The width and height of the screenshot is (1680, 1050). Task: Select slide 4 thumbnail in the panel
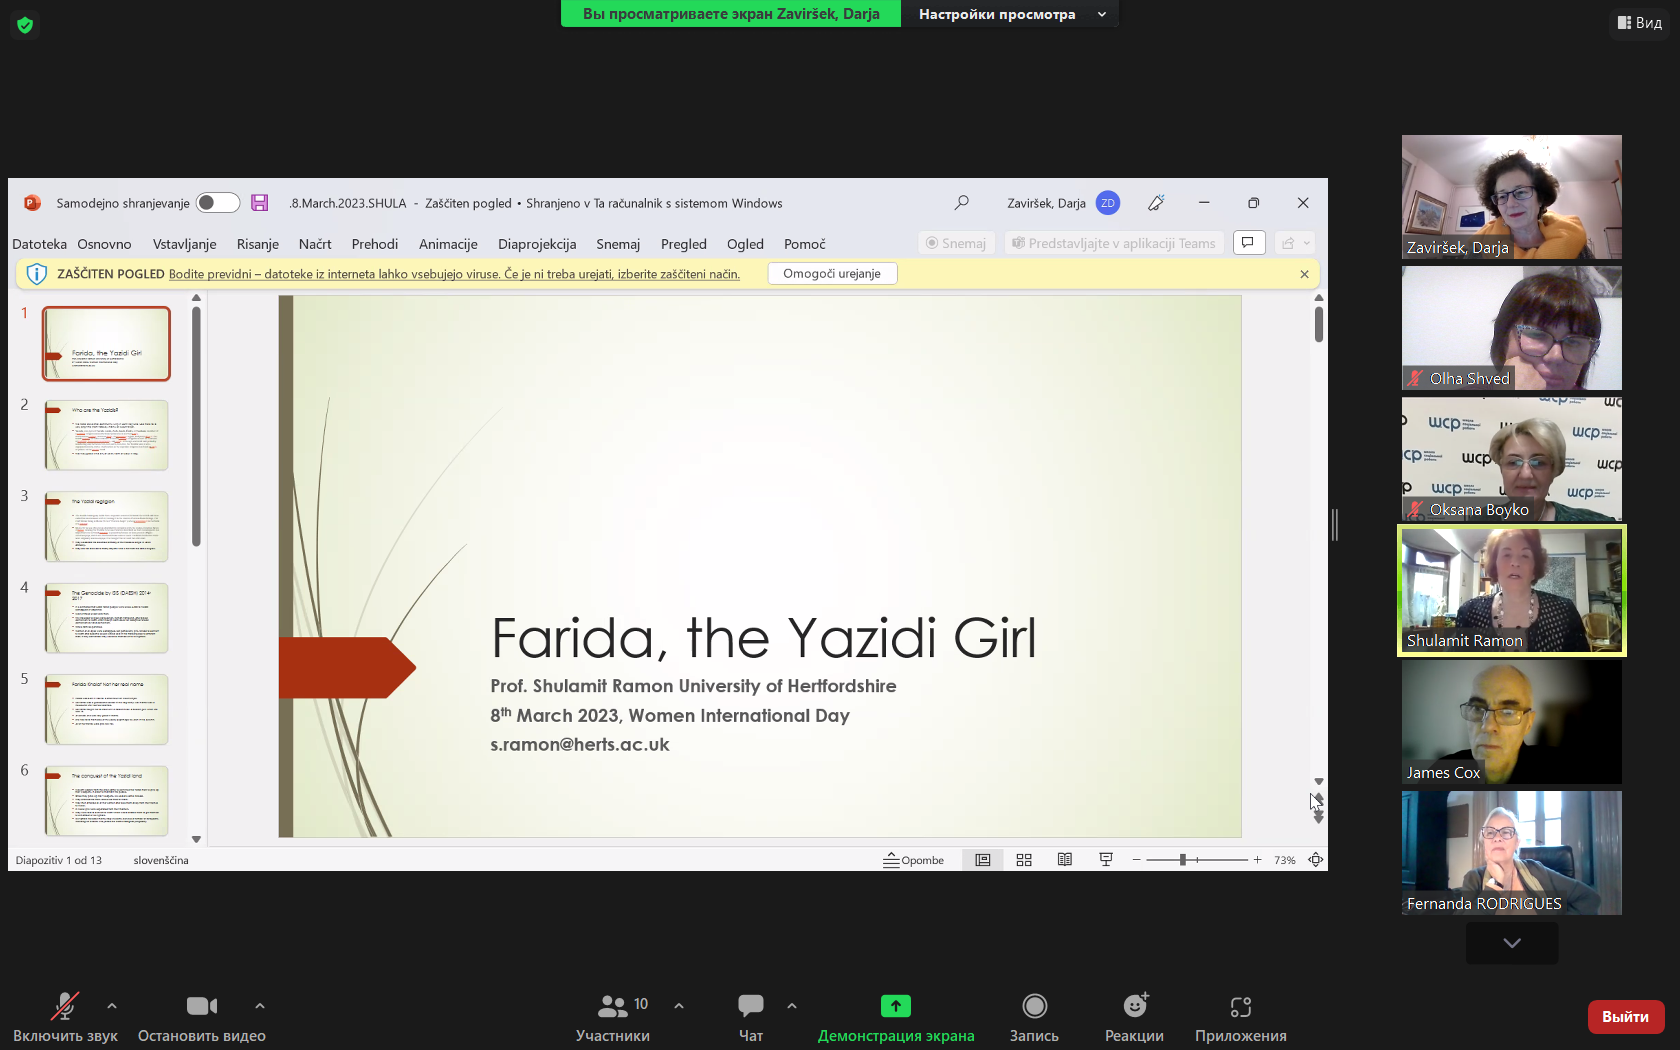(106, 618)
